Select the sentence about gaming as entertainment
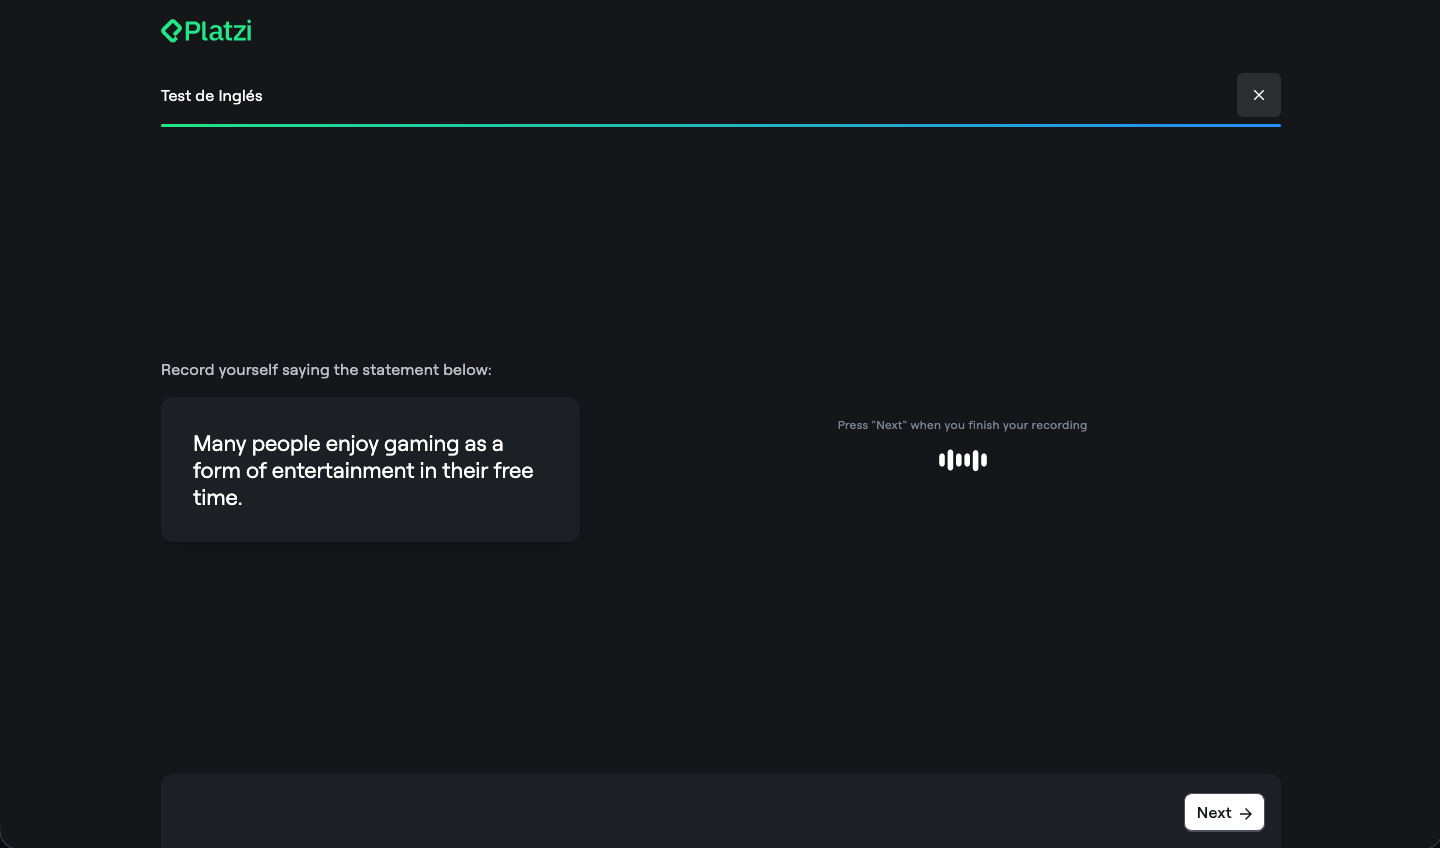The width and height of the screenshot is (1440, 848). pos(363,470)
